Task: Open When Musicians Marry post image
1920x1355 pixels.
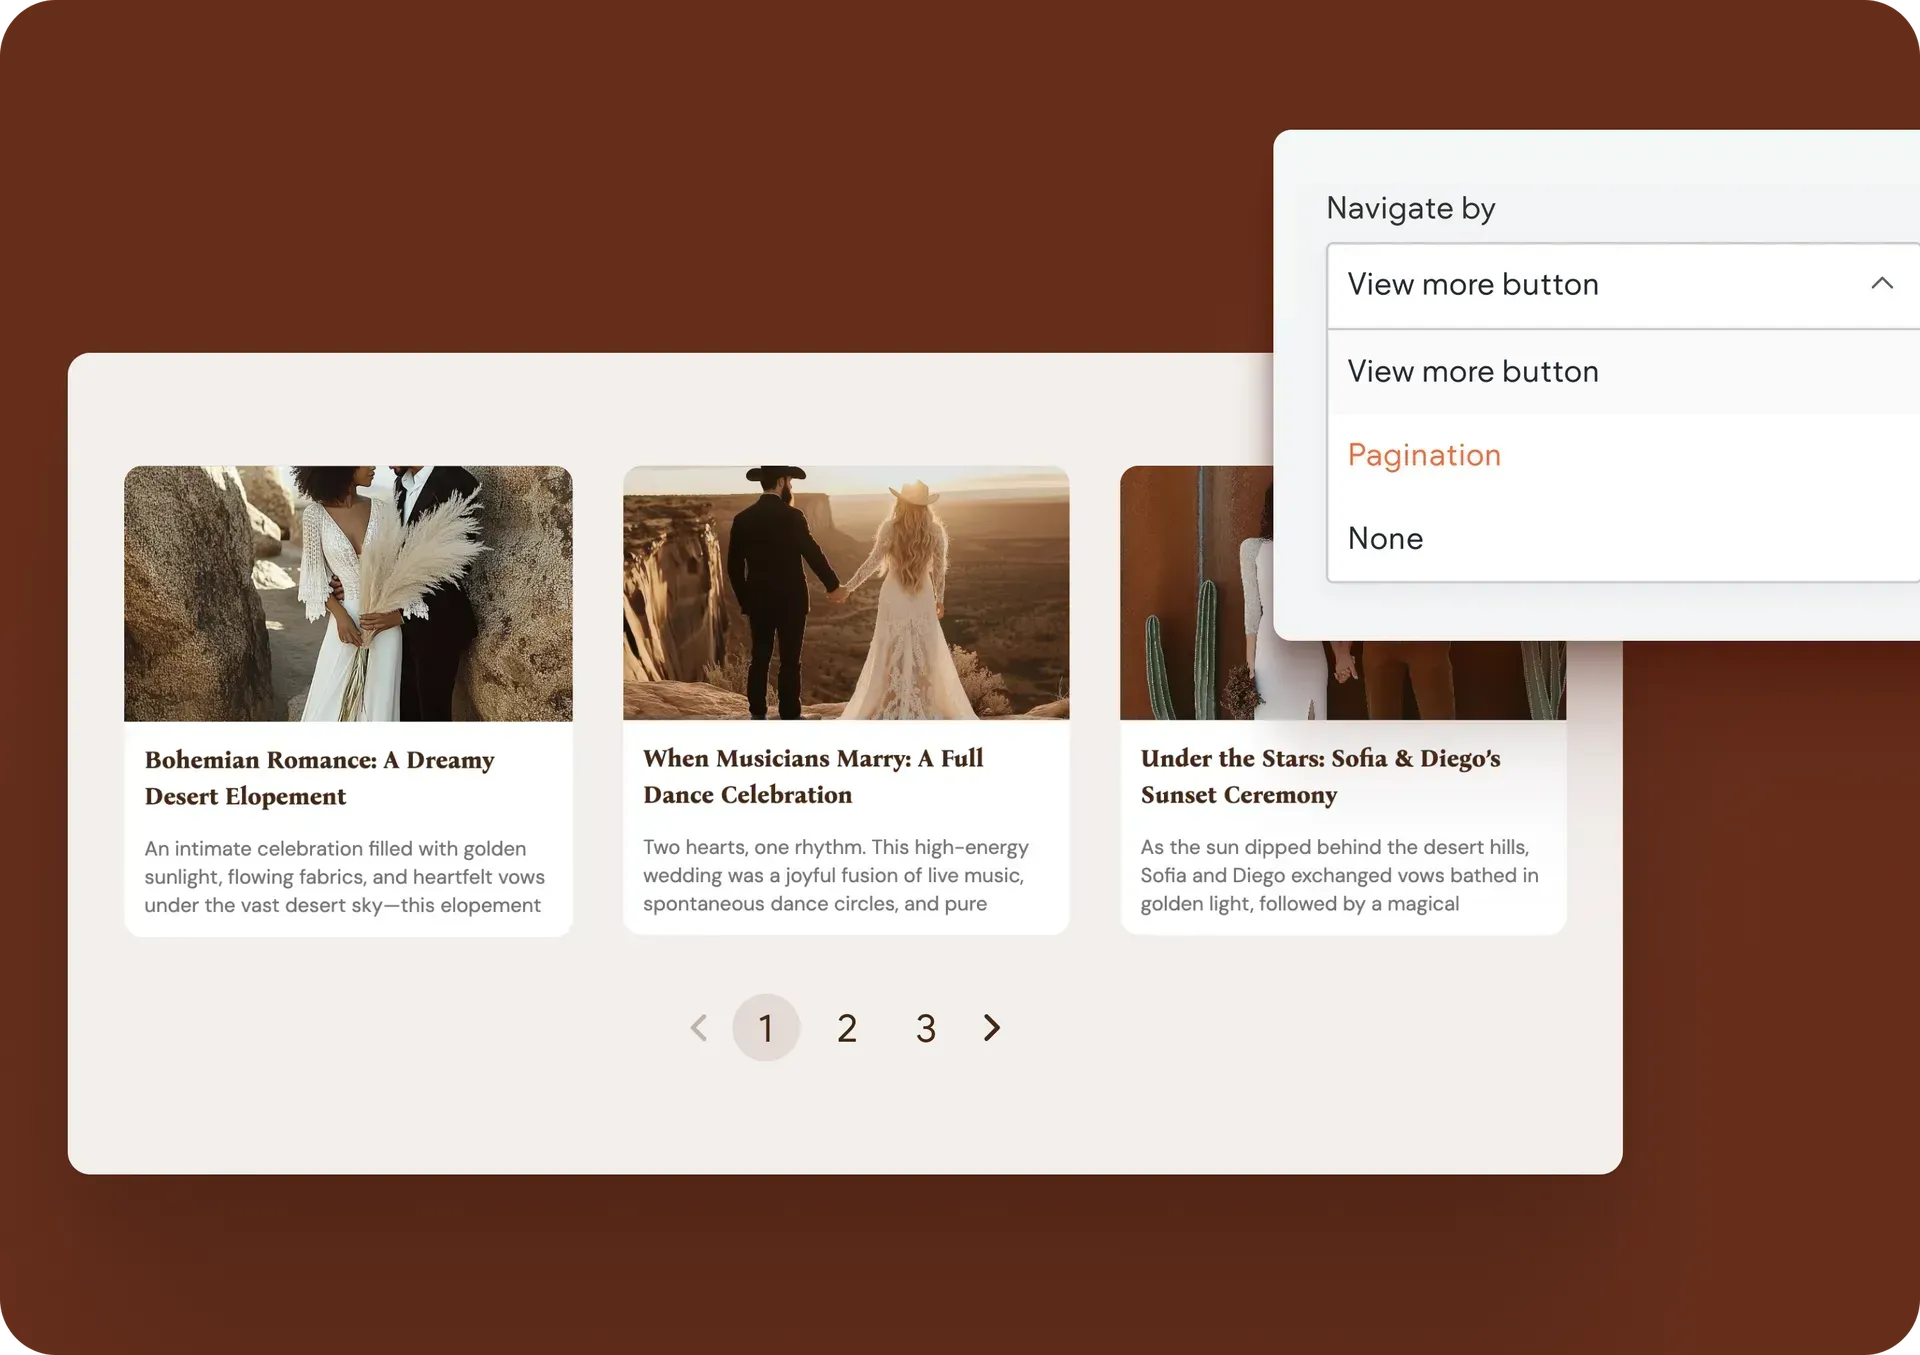Action: (x=846, y=593)
